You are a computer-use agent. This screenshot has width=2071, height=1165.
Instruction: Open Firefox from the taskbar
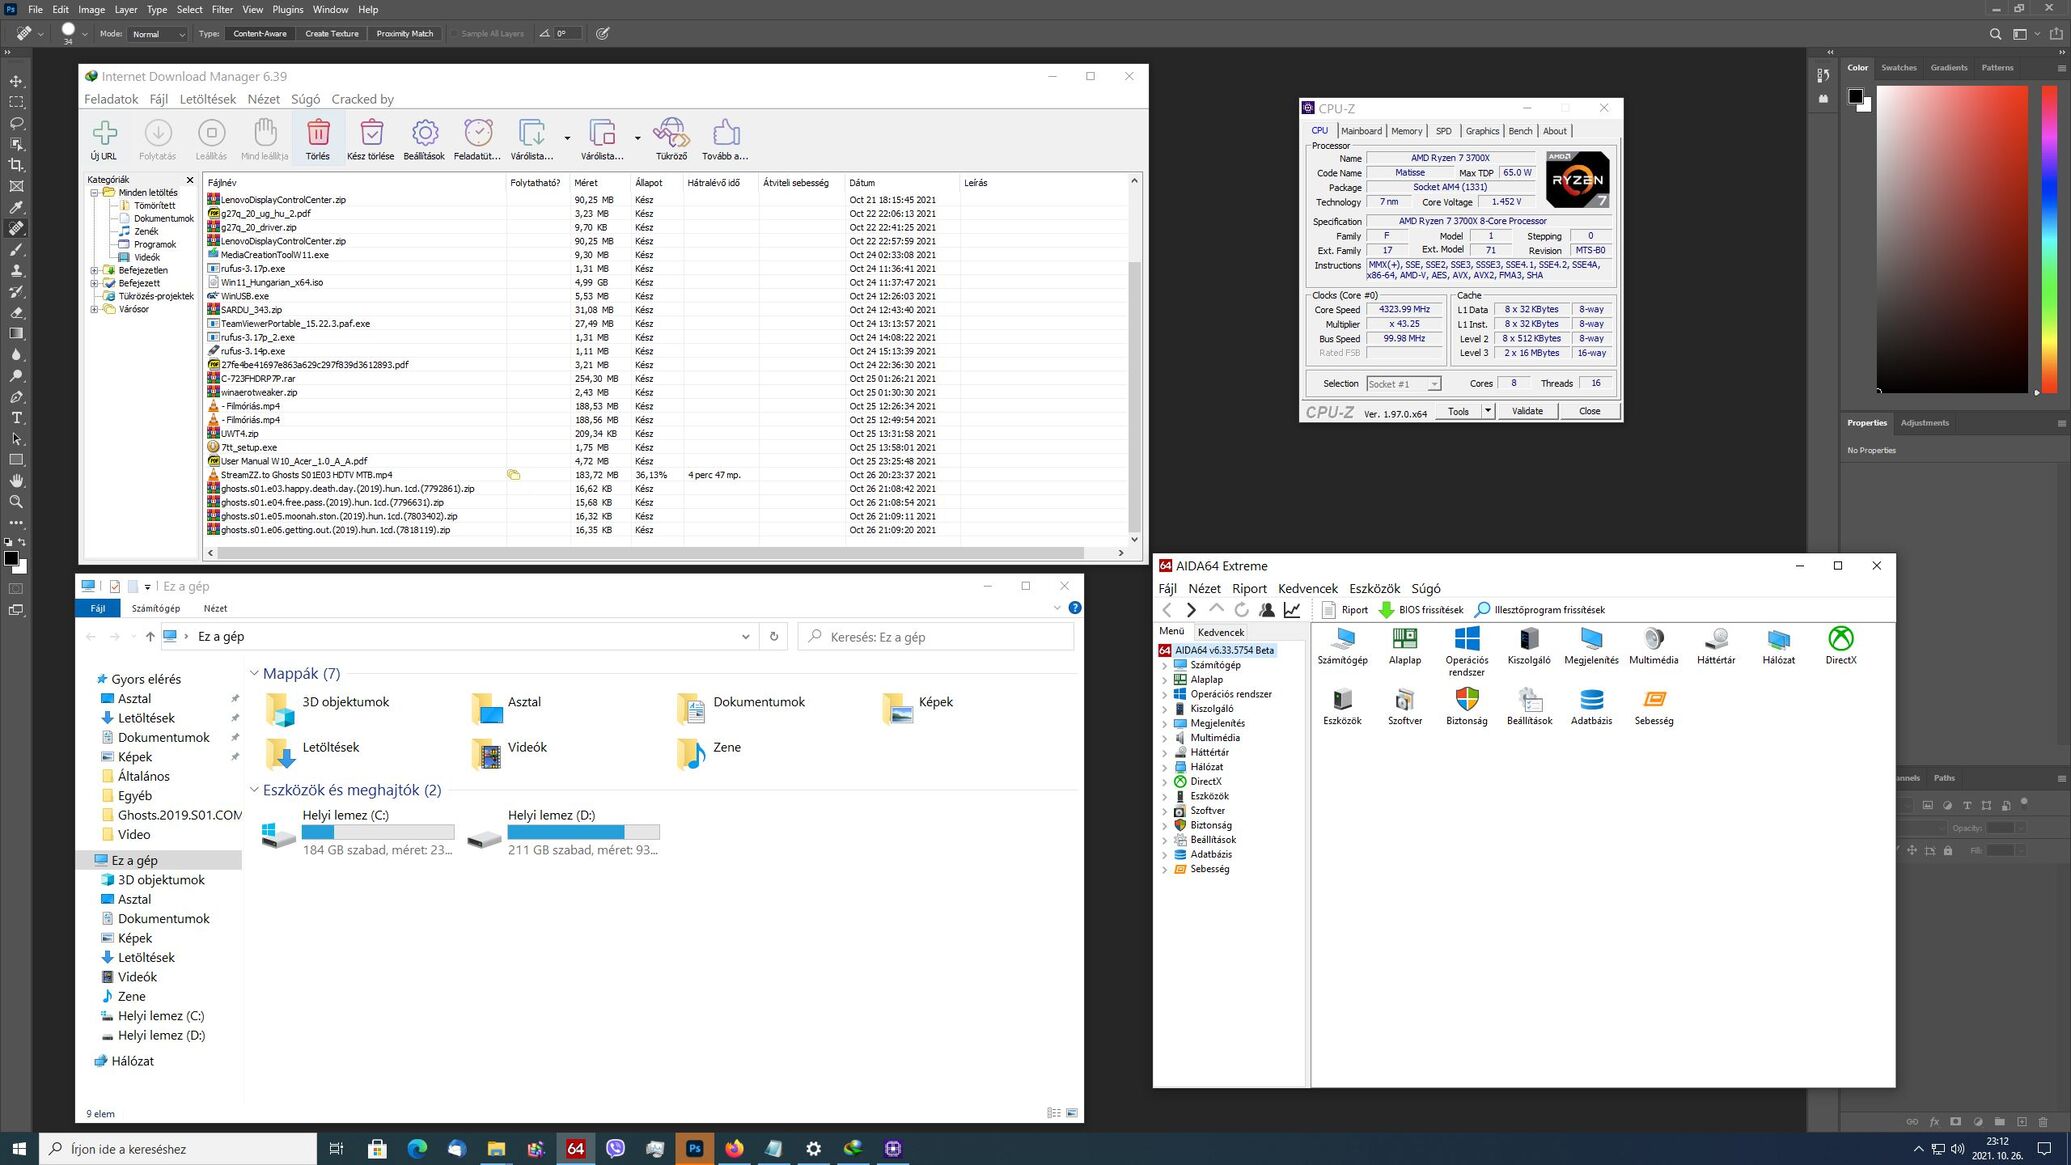[x=734, y=1149]
